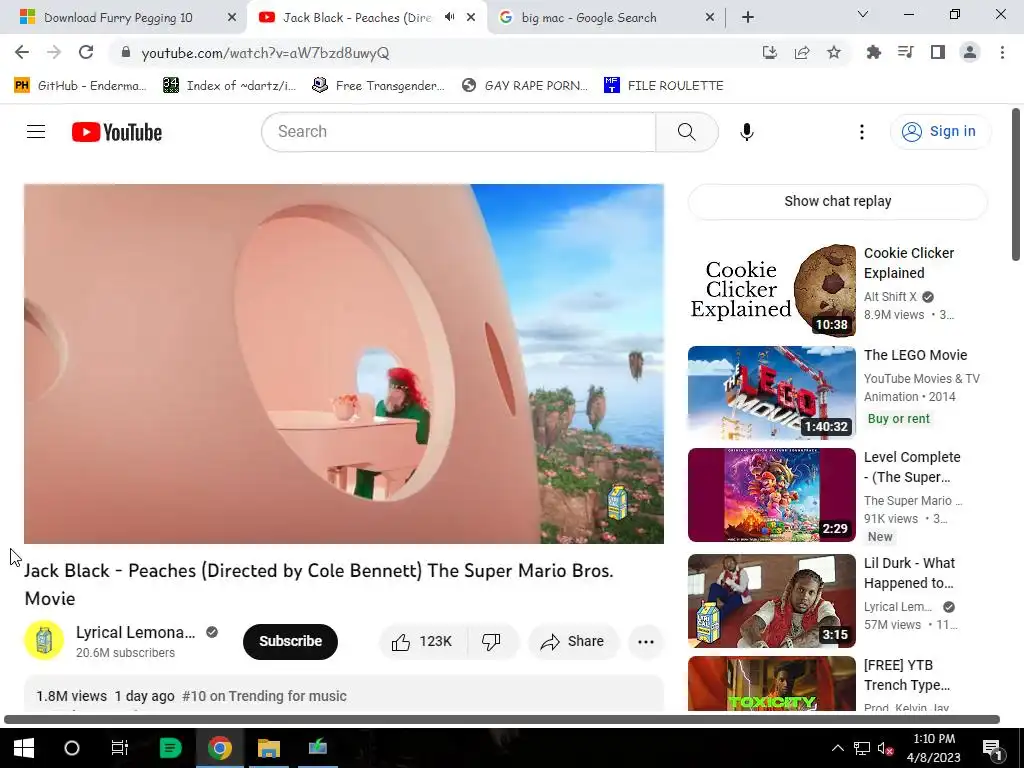Open Level Complete Super Mario thumbnail
Screen dimensions: 1024x768
(771, 494)
